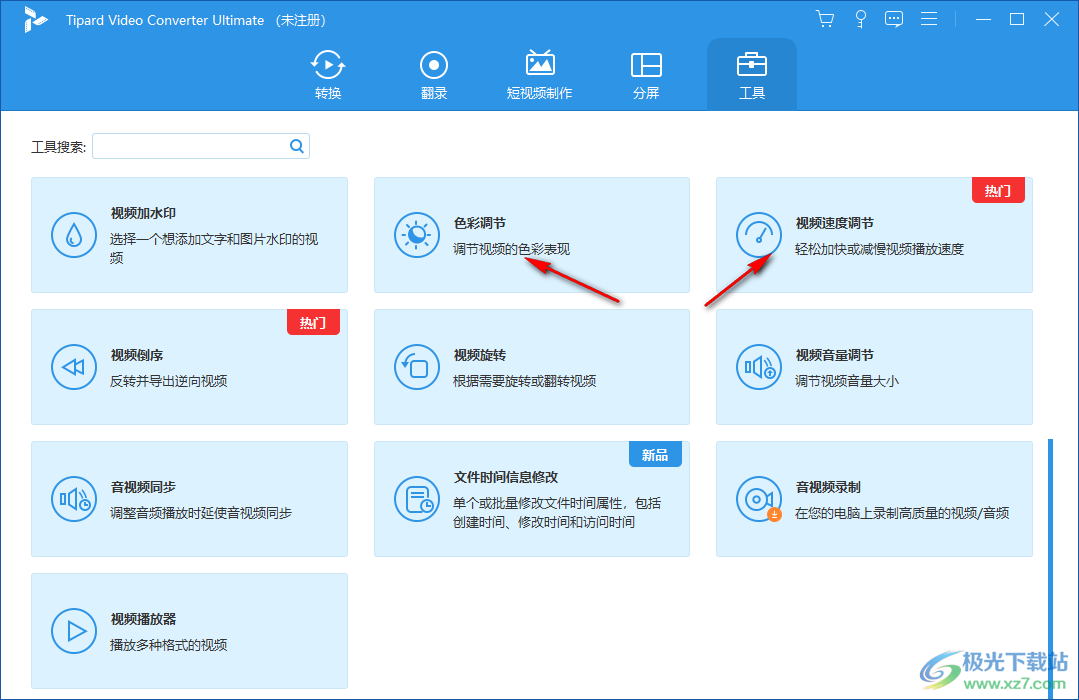Click the 视频音量调节 volume icon
This screenshot has width=1079, height=700.
(x=759, y=367)
